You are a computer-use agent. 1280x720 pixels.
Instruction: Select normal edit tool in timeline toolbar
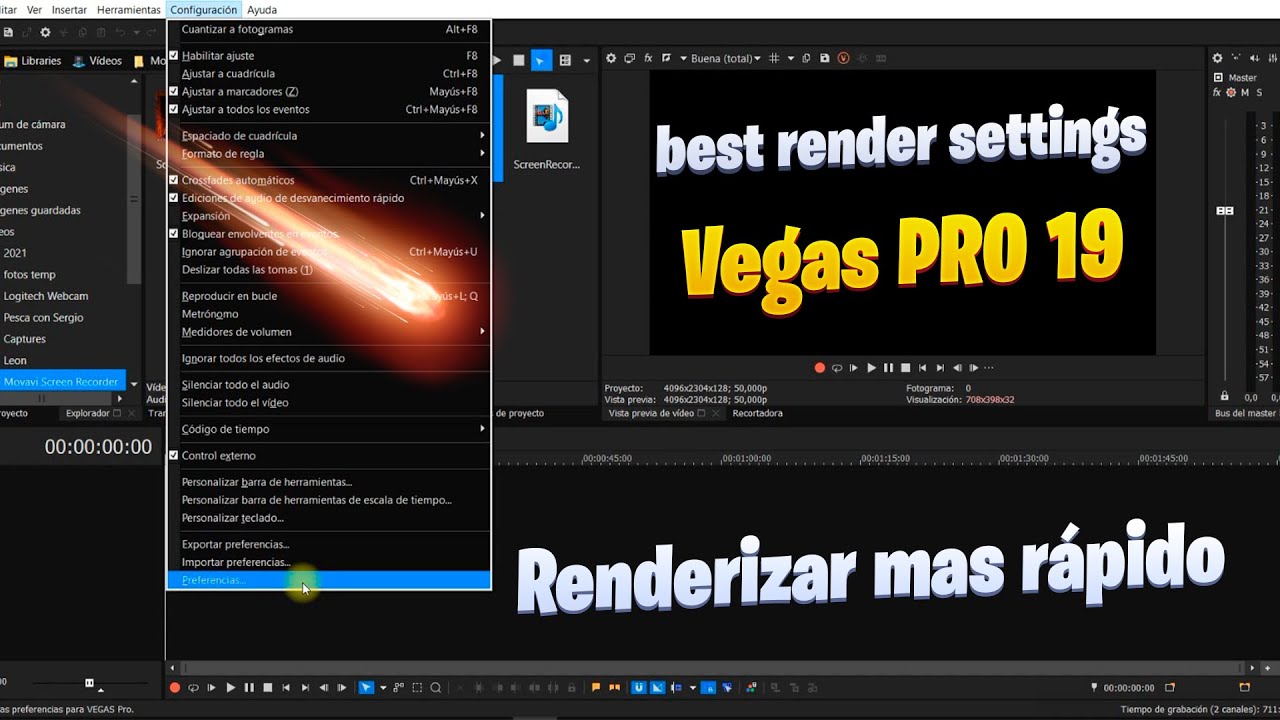pos(366,688)
